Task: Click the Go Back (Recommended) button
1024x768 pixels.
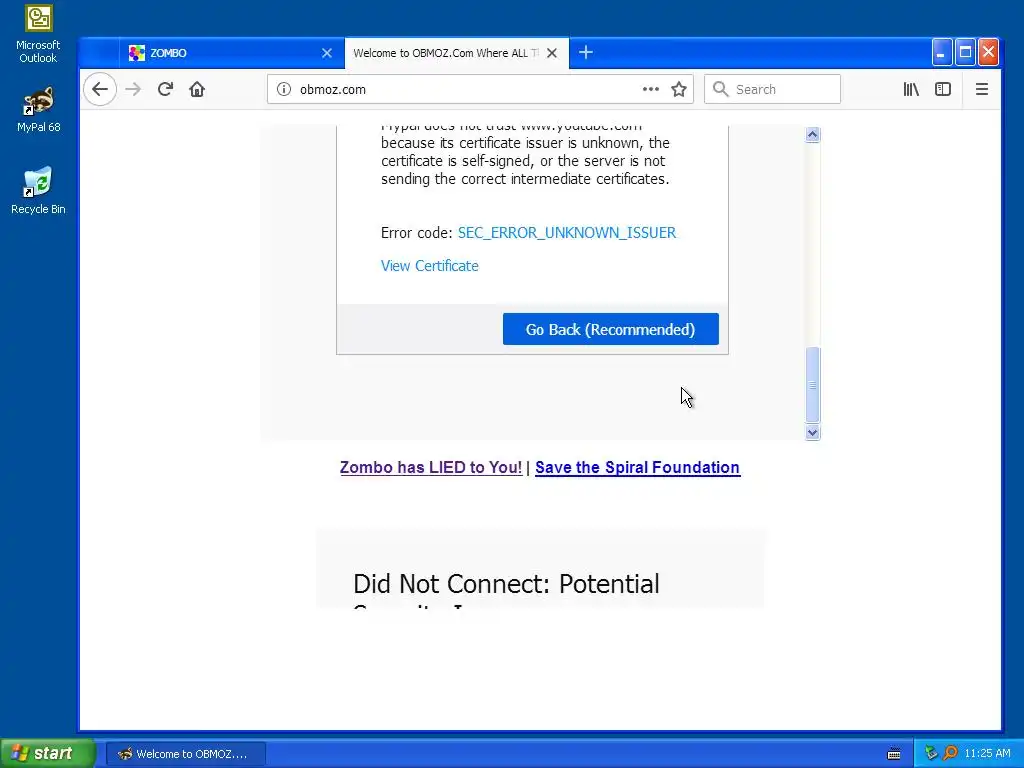Action: tap(611, 329)
